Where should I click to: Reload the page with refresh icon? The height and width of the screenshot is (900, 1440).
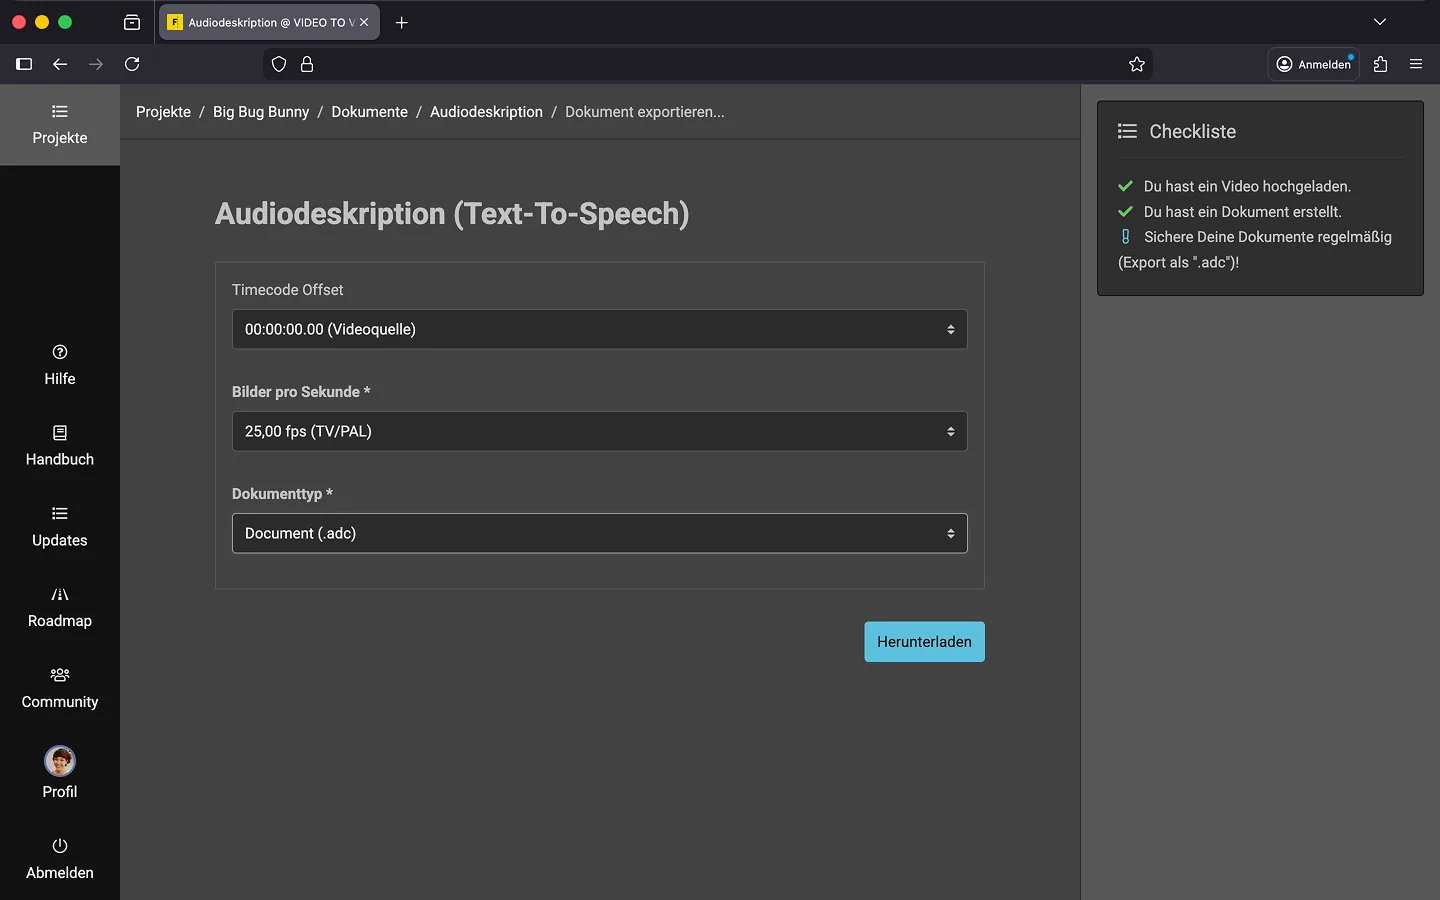[x=132, y=64]
